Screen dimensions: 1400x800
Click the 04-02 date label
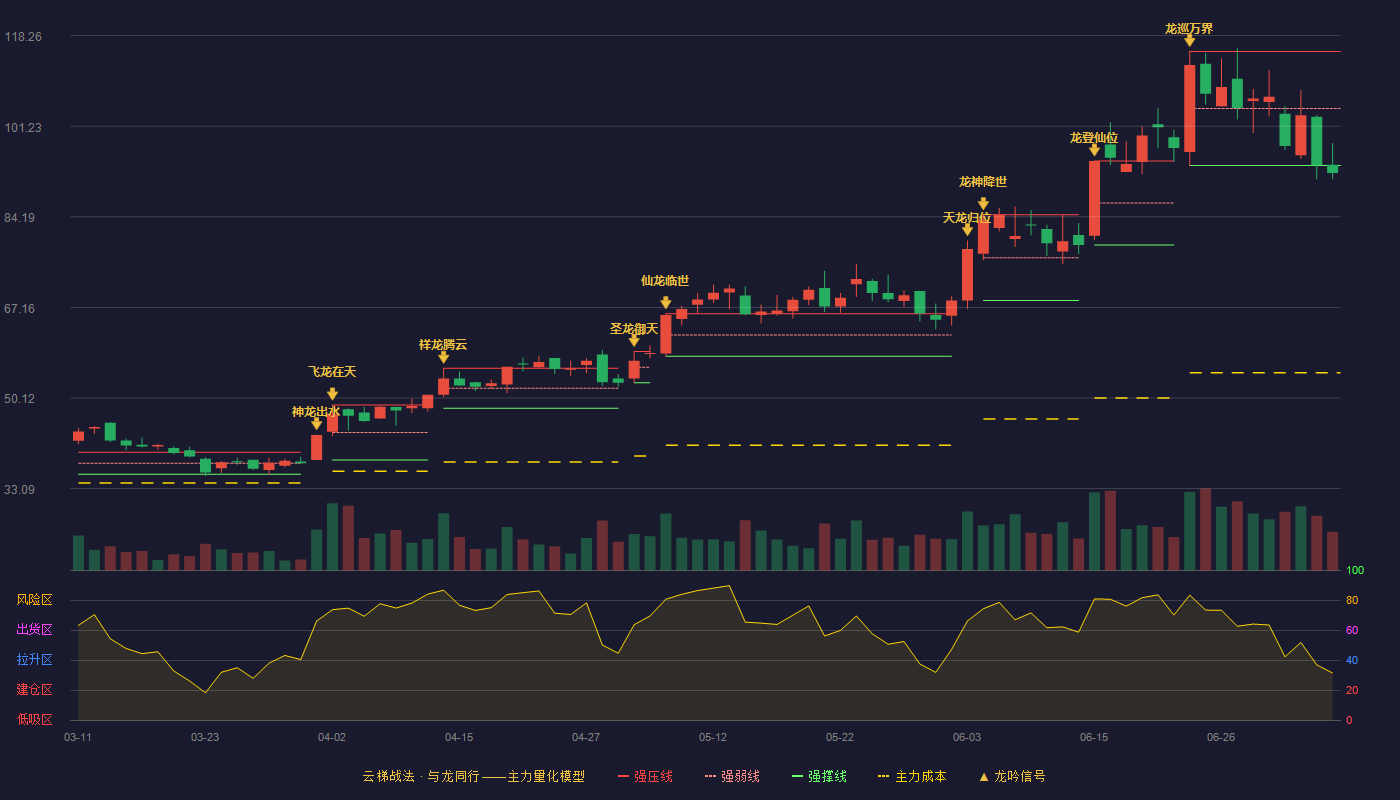(x=332, y=737)
